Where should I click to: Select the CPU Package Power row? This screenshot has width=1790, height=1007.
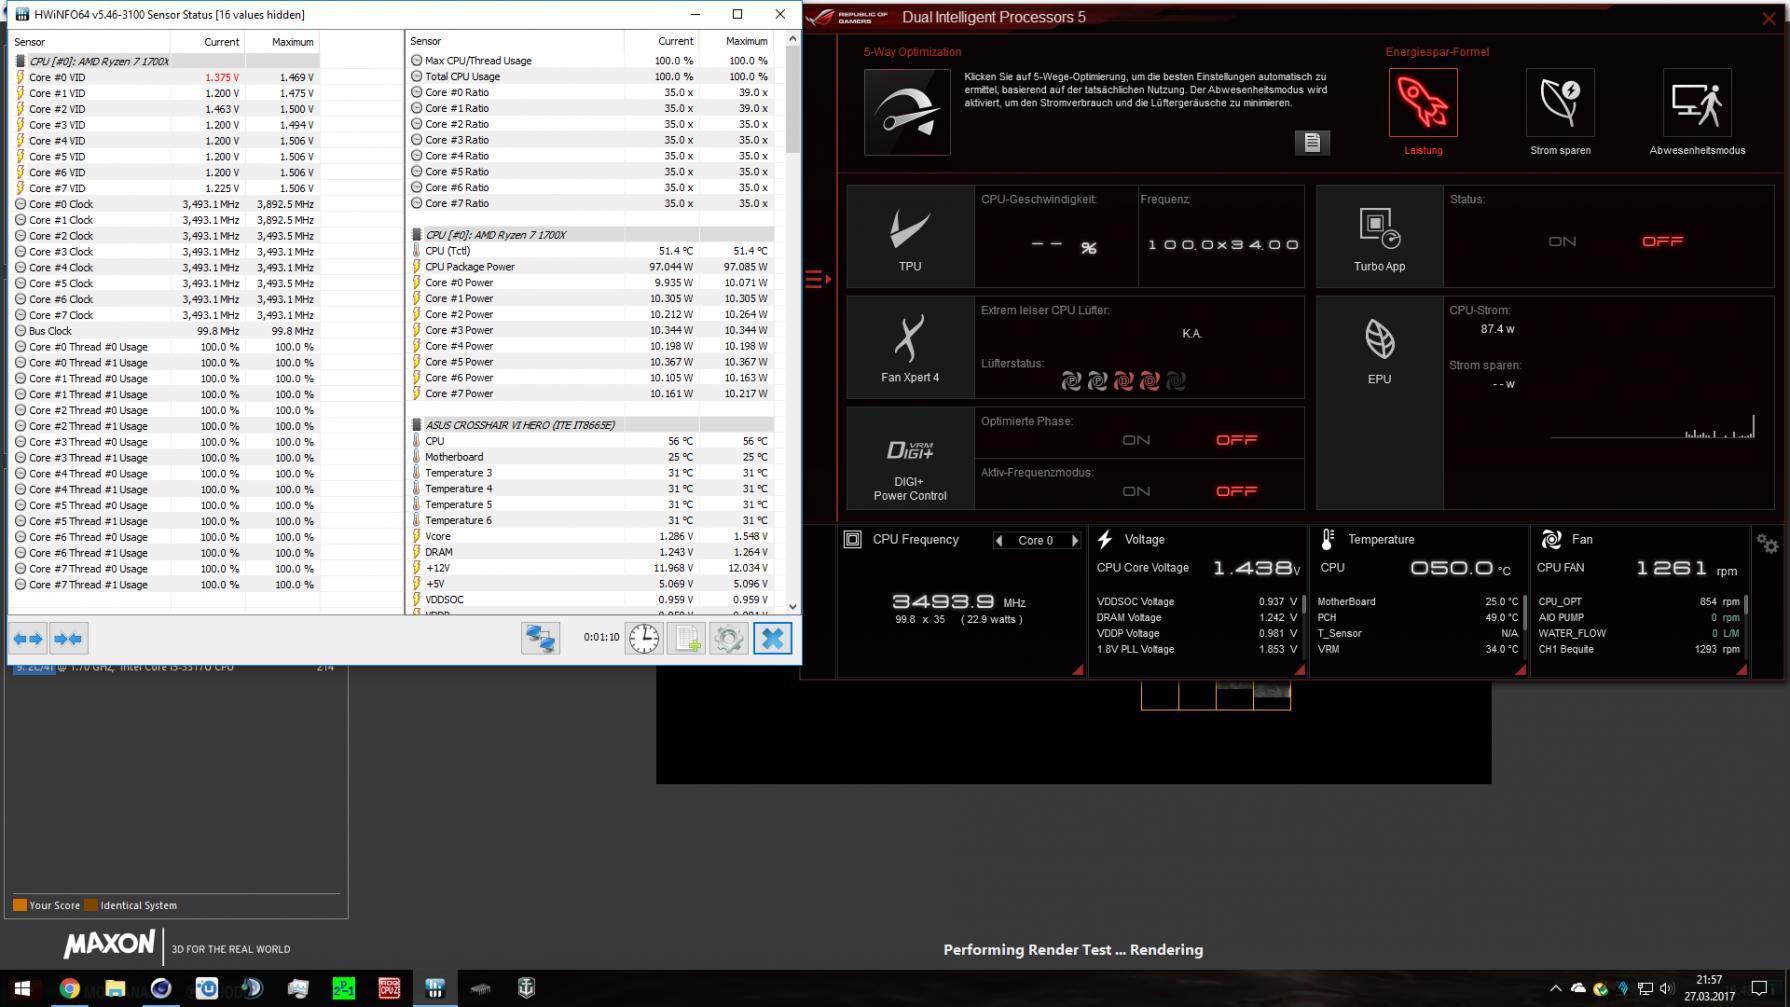pos(590,267)
